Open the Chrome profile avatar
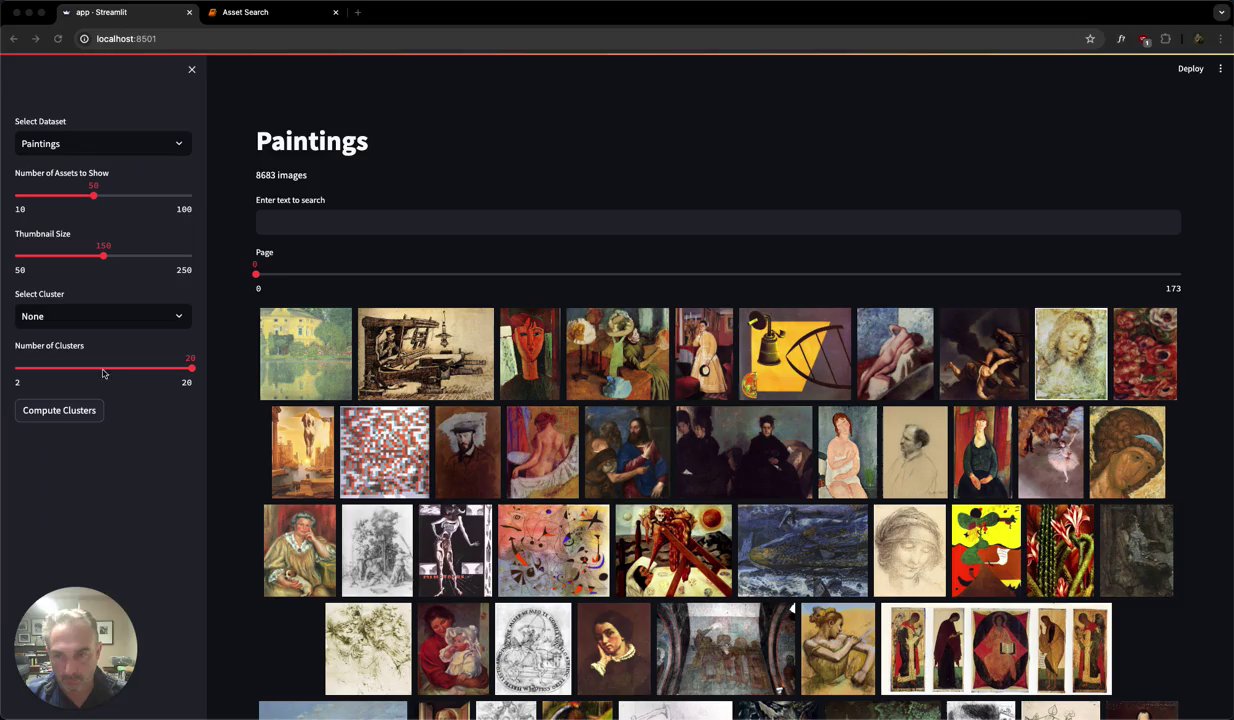The image size is (1234, 720). click(x=1198, y=39)
